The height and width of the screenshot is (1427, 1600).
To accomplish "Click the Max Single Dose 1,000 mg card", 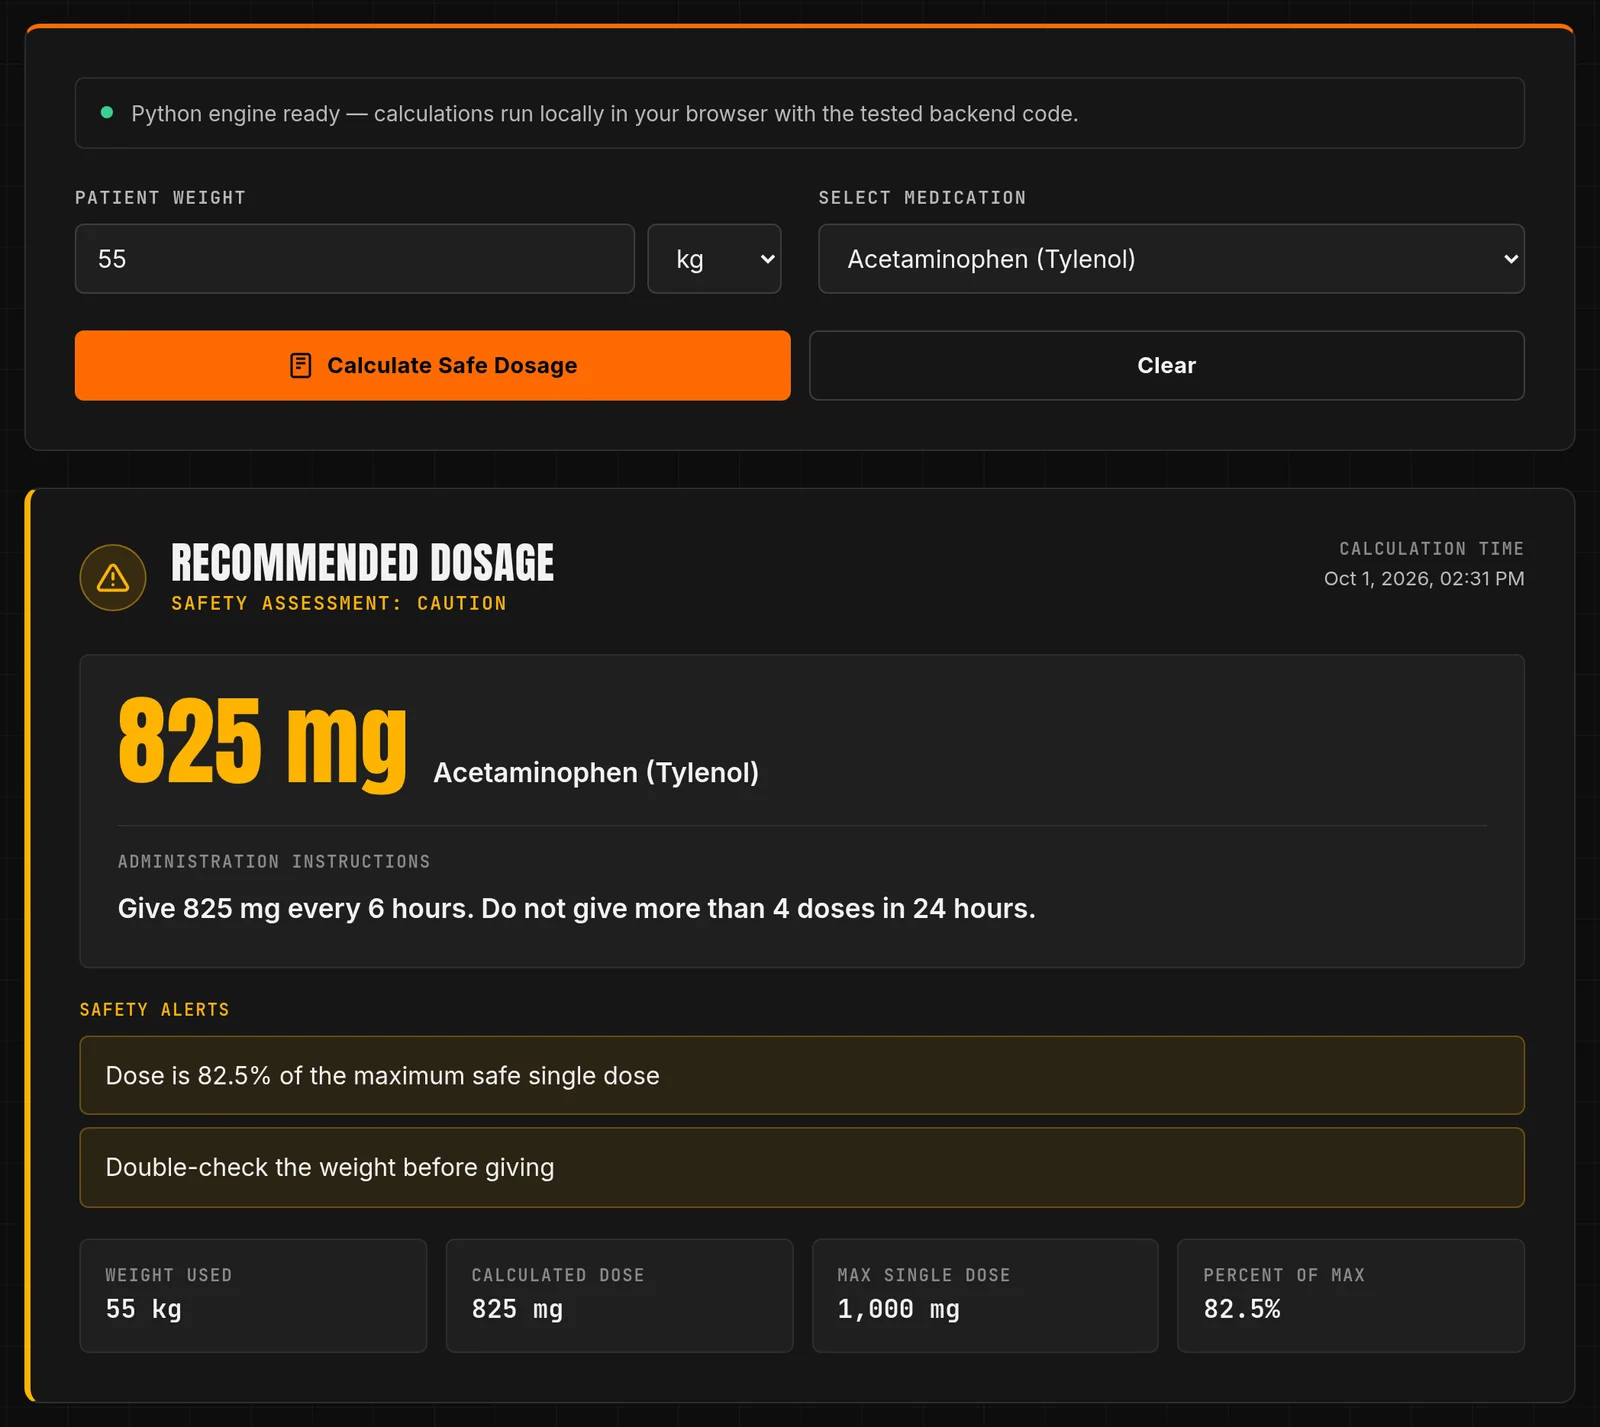I will [985, 1296].
